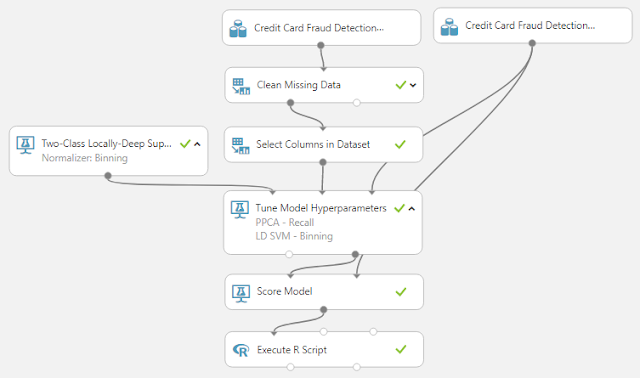
Task: Expand the Clean Missing Data module comment
Action: click(413, 85)
